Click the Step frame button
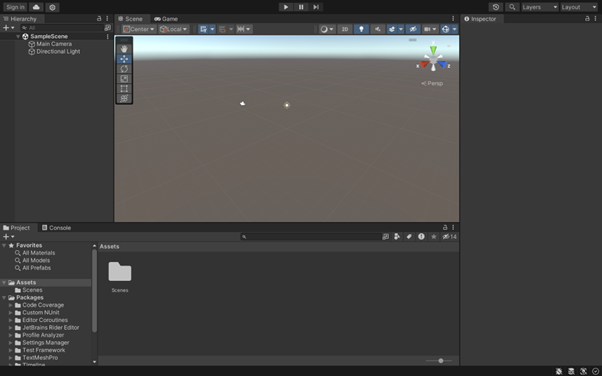 point(316,7)
